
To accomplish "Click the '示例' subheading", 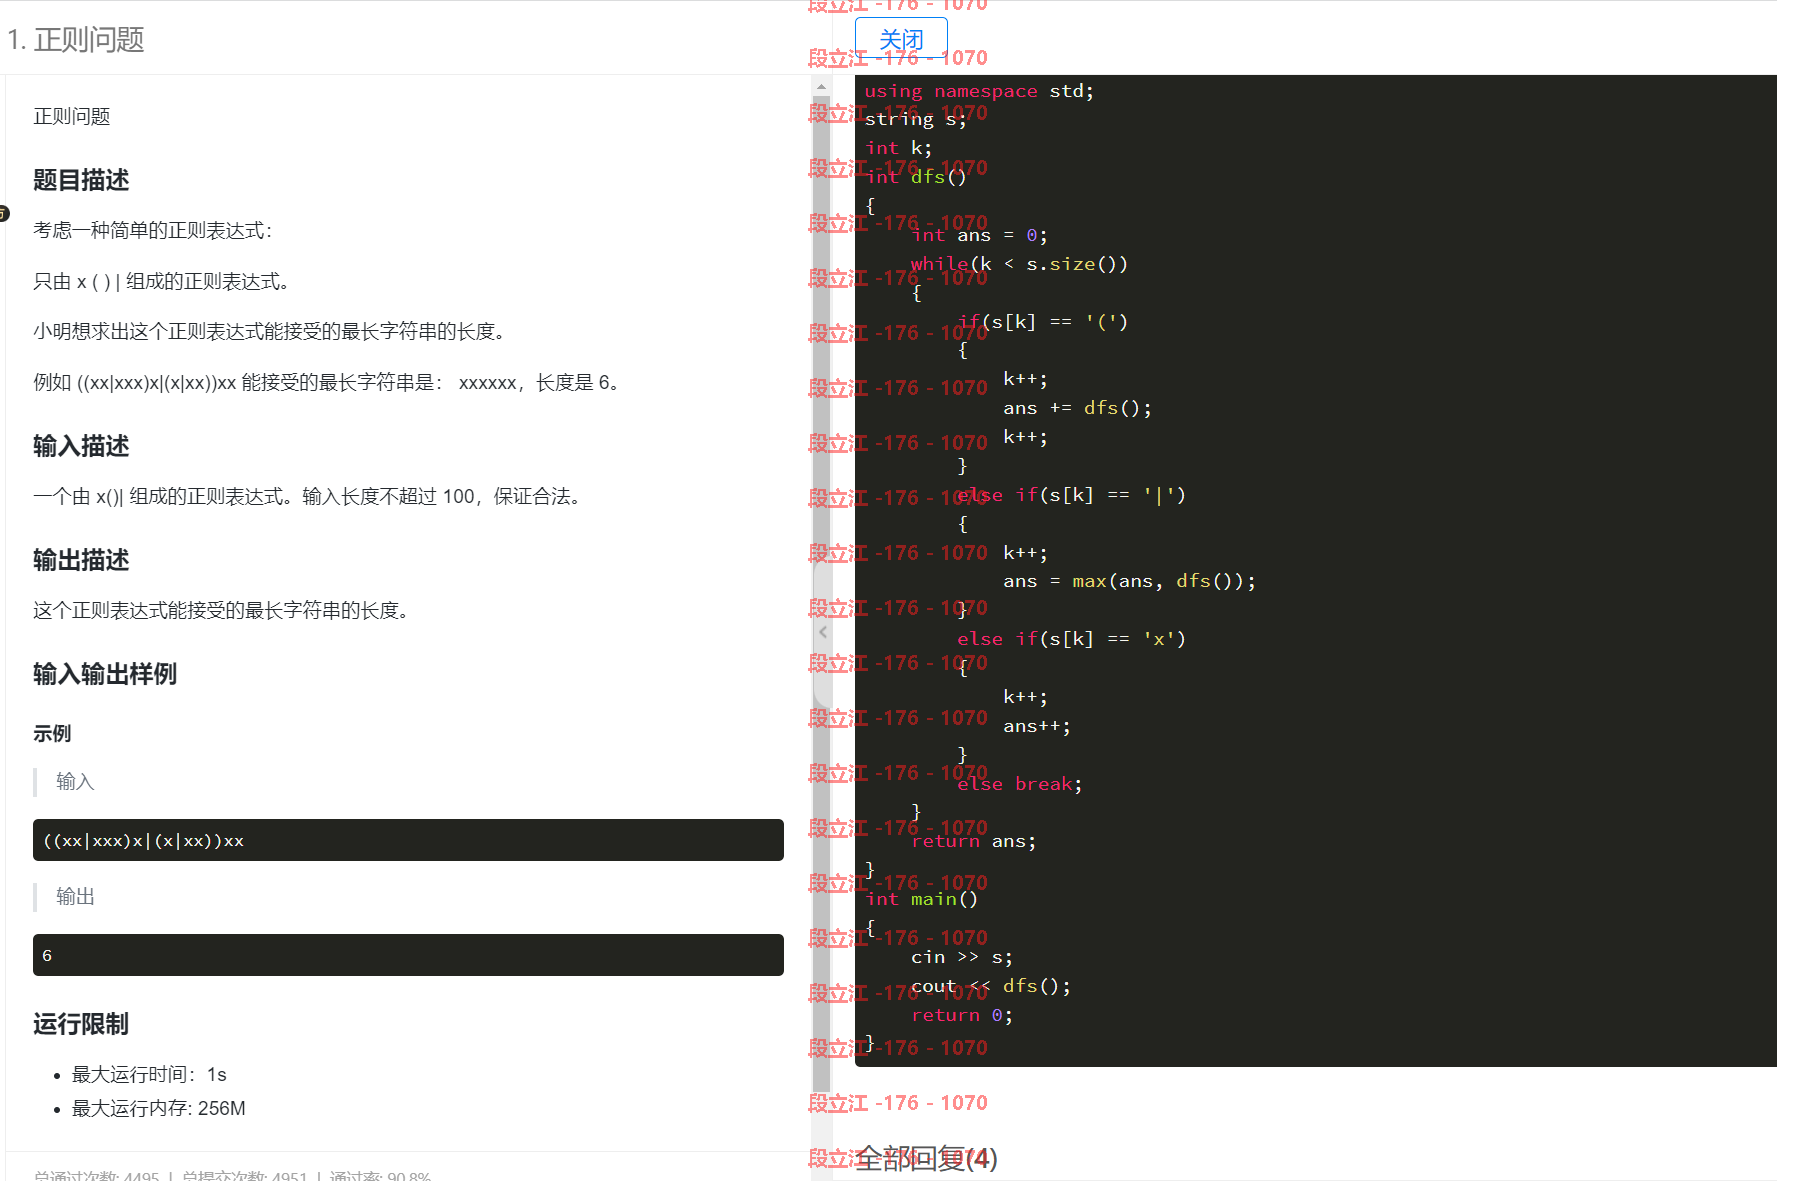I will tap(52, 733).
